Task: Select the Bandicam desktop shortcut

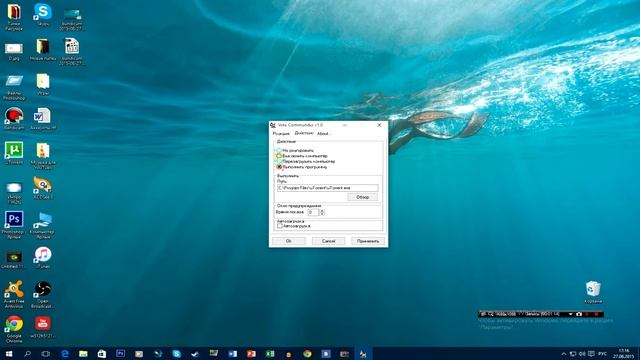Action: pyautogui.click(x=14, y=119)
